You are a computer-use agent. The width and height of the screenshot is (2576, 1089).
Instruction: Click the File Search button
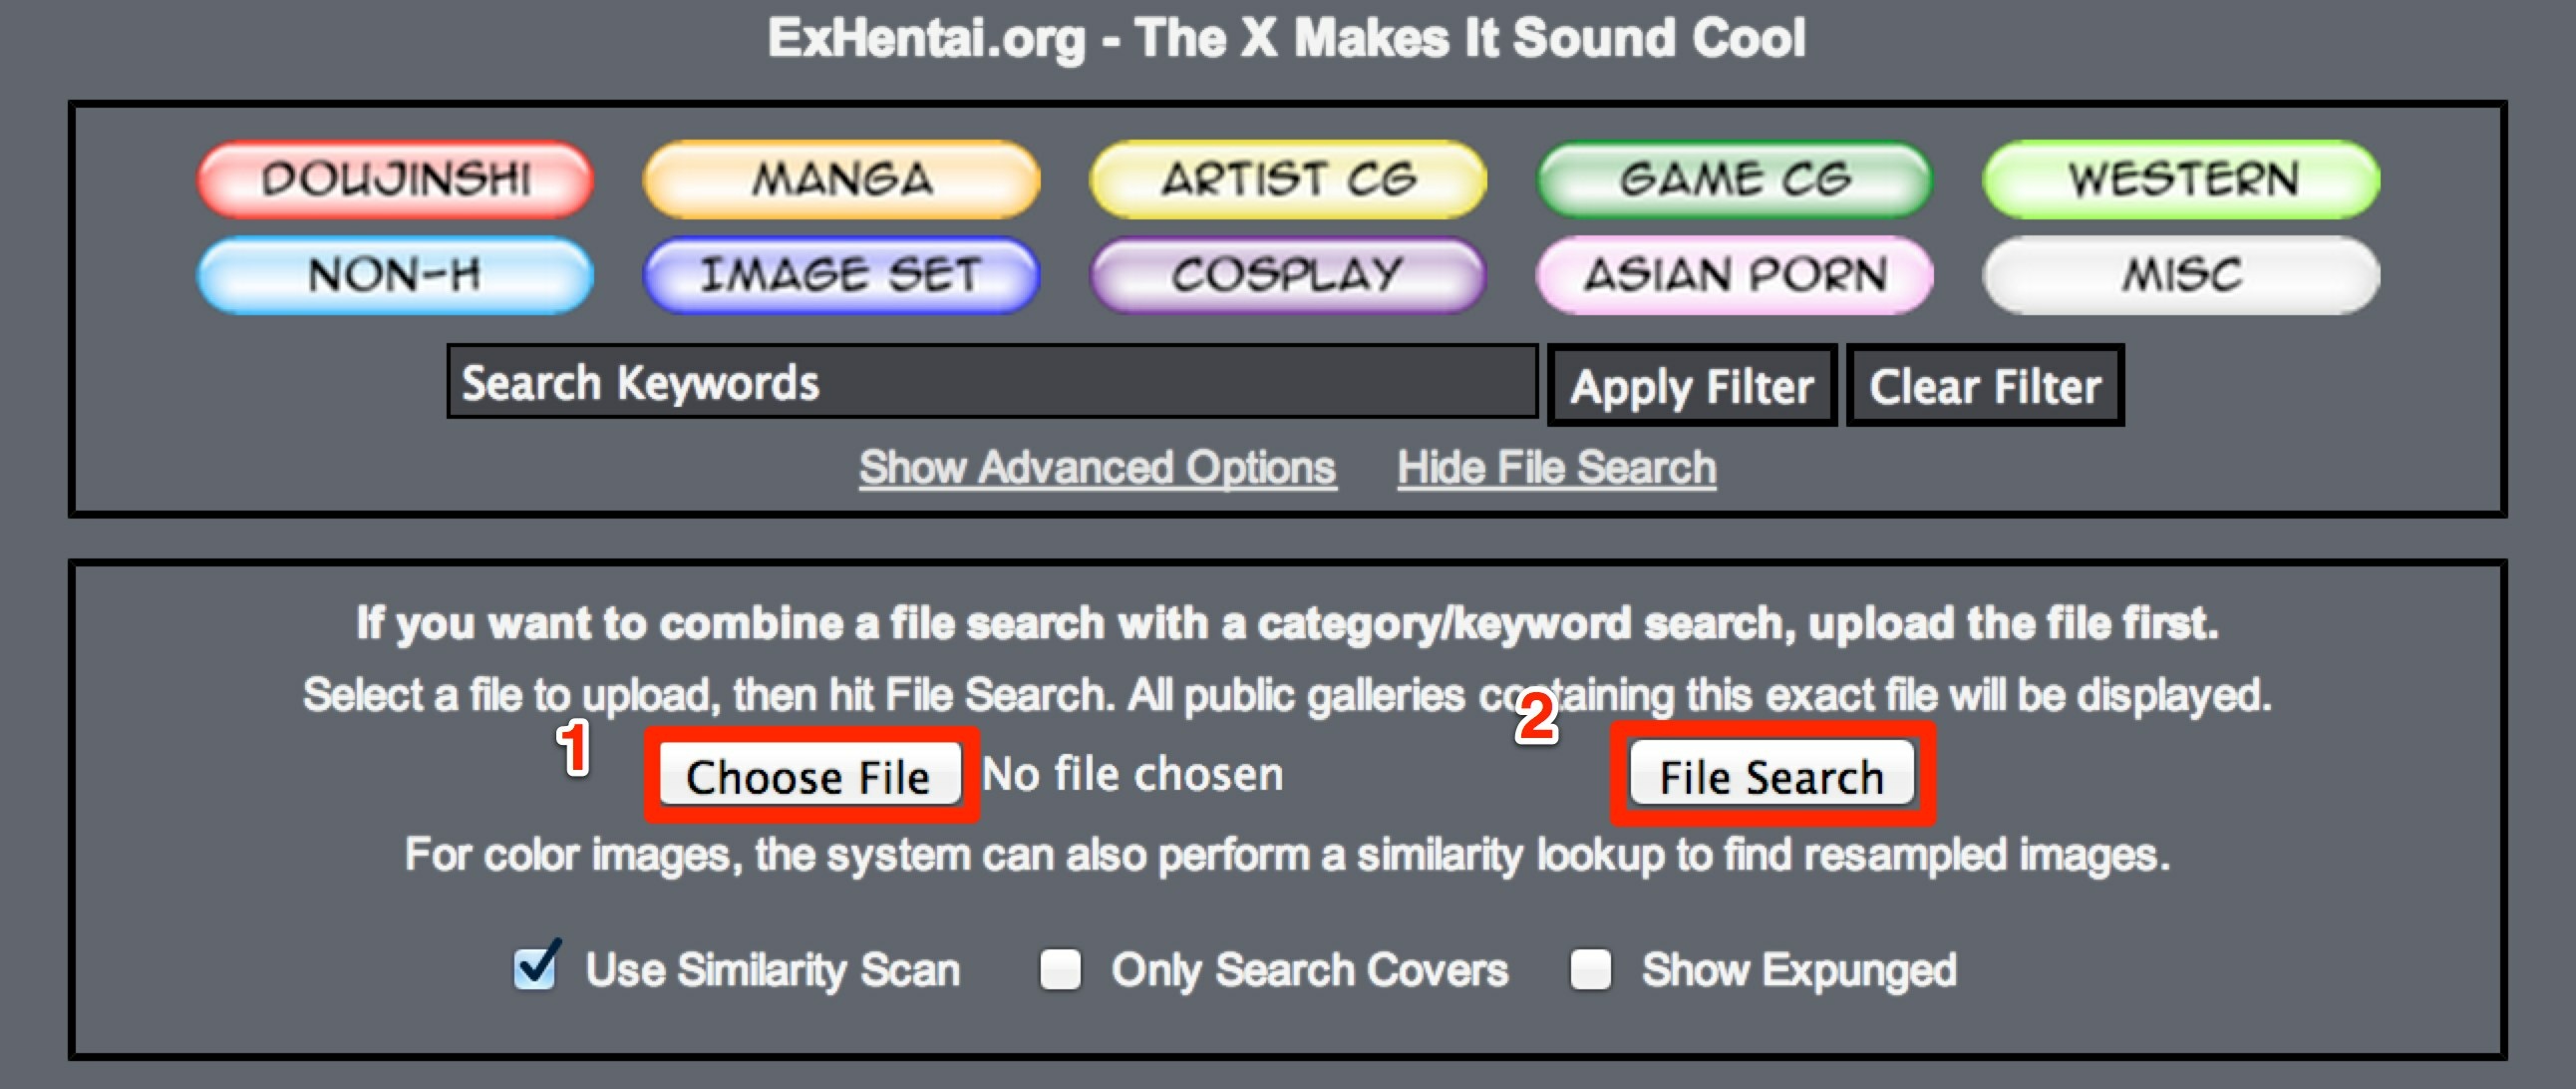point(1772,776)
